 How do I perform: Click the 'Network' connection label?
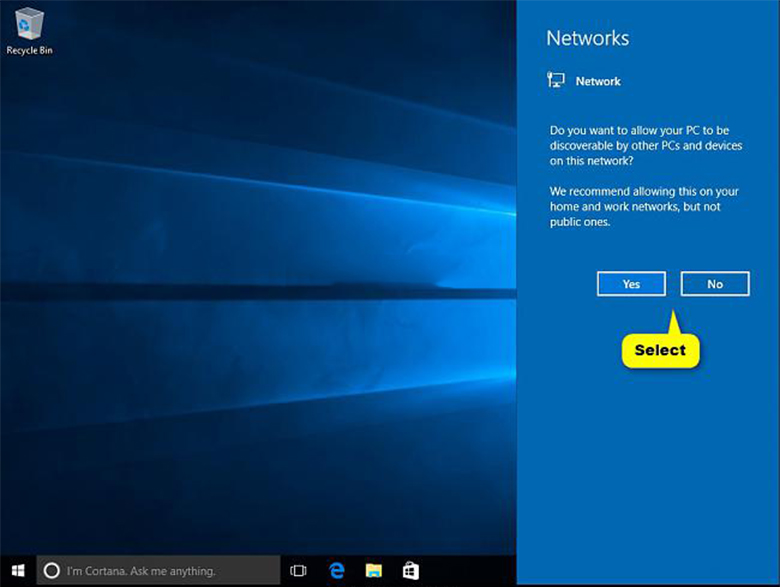598,81
